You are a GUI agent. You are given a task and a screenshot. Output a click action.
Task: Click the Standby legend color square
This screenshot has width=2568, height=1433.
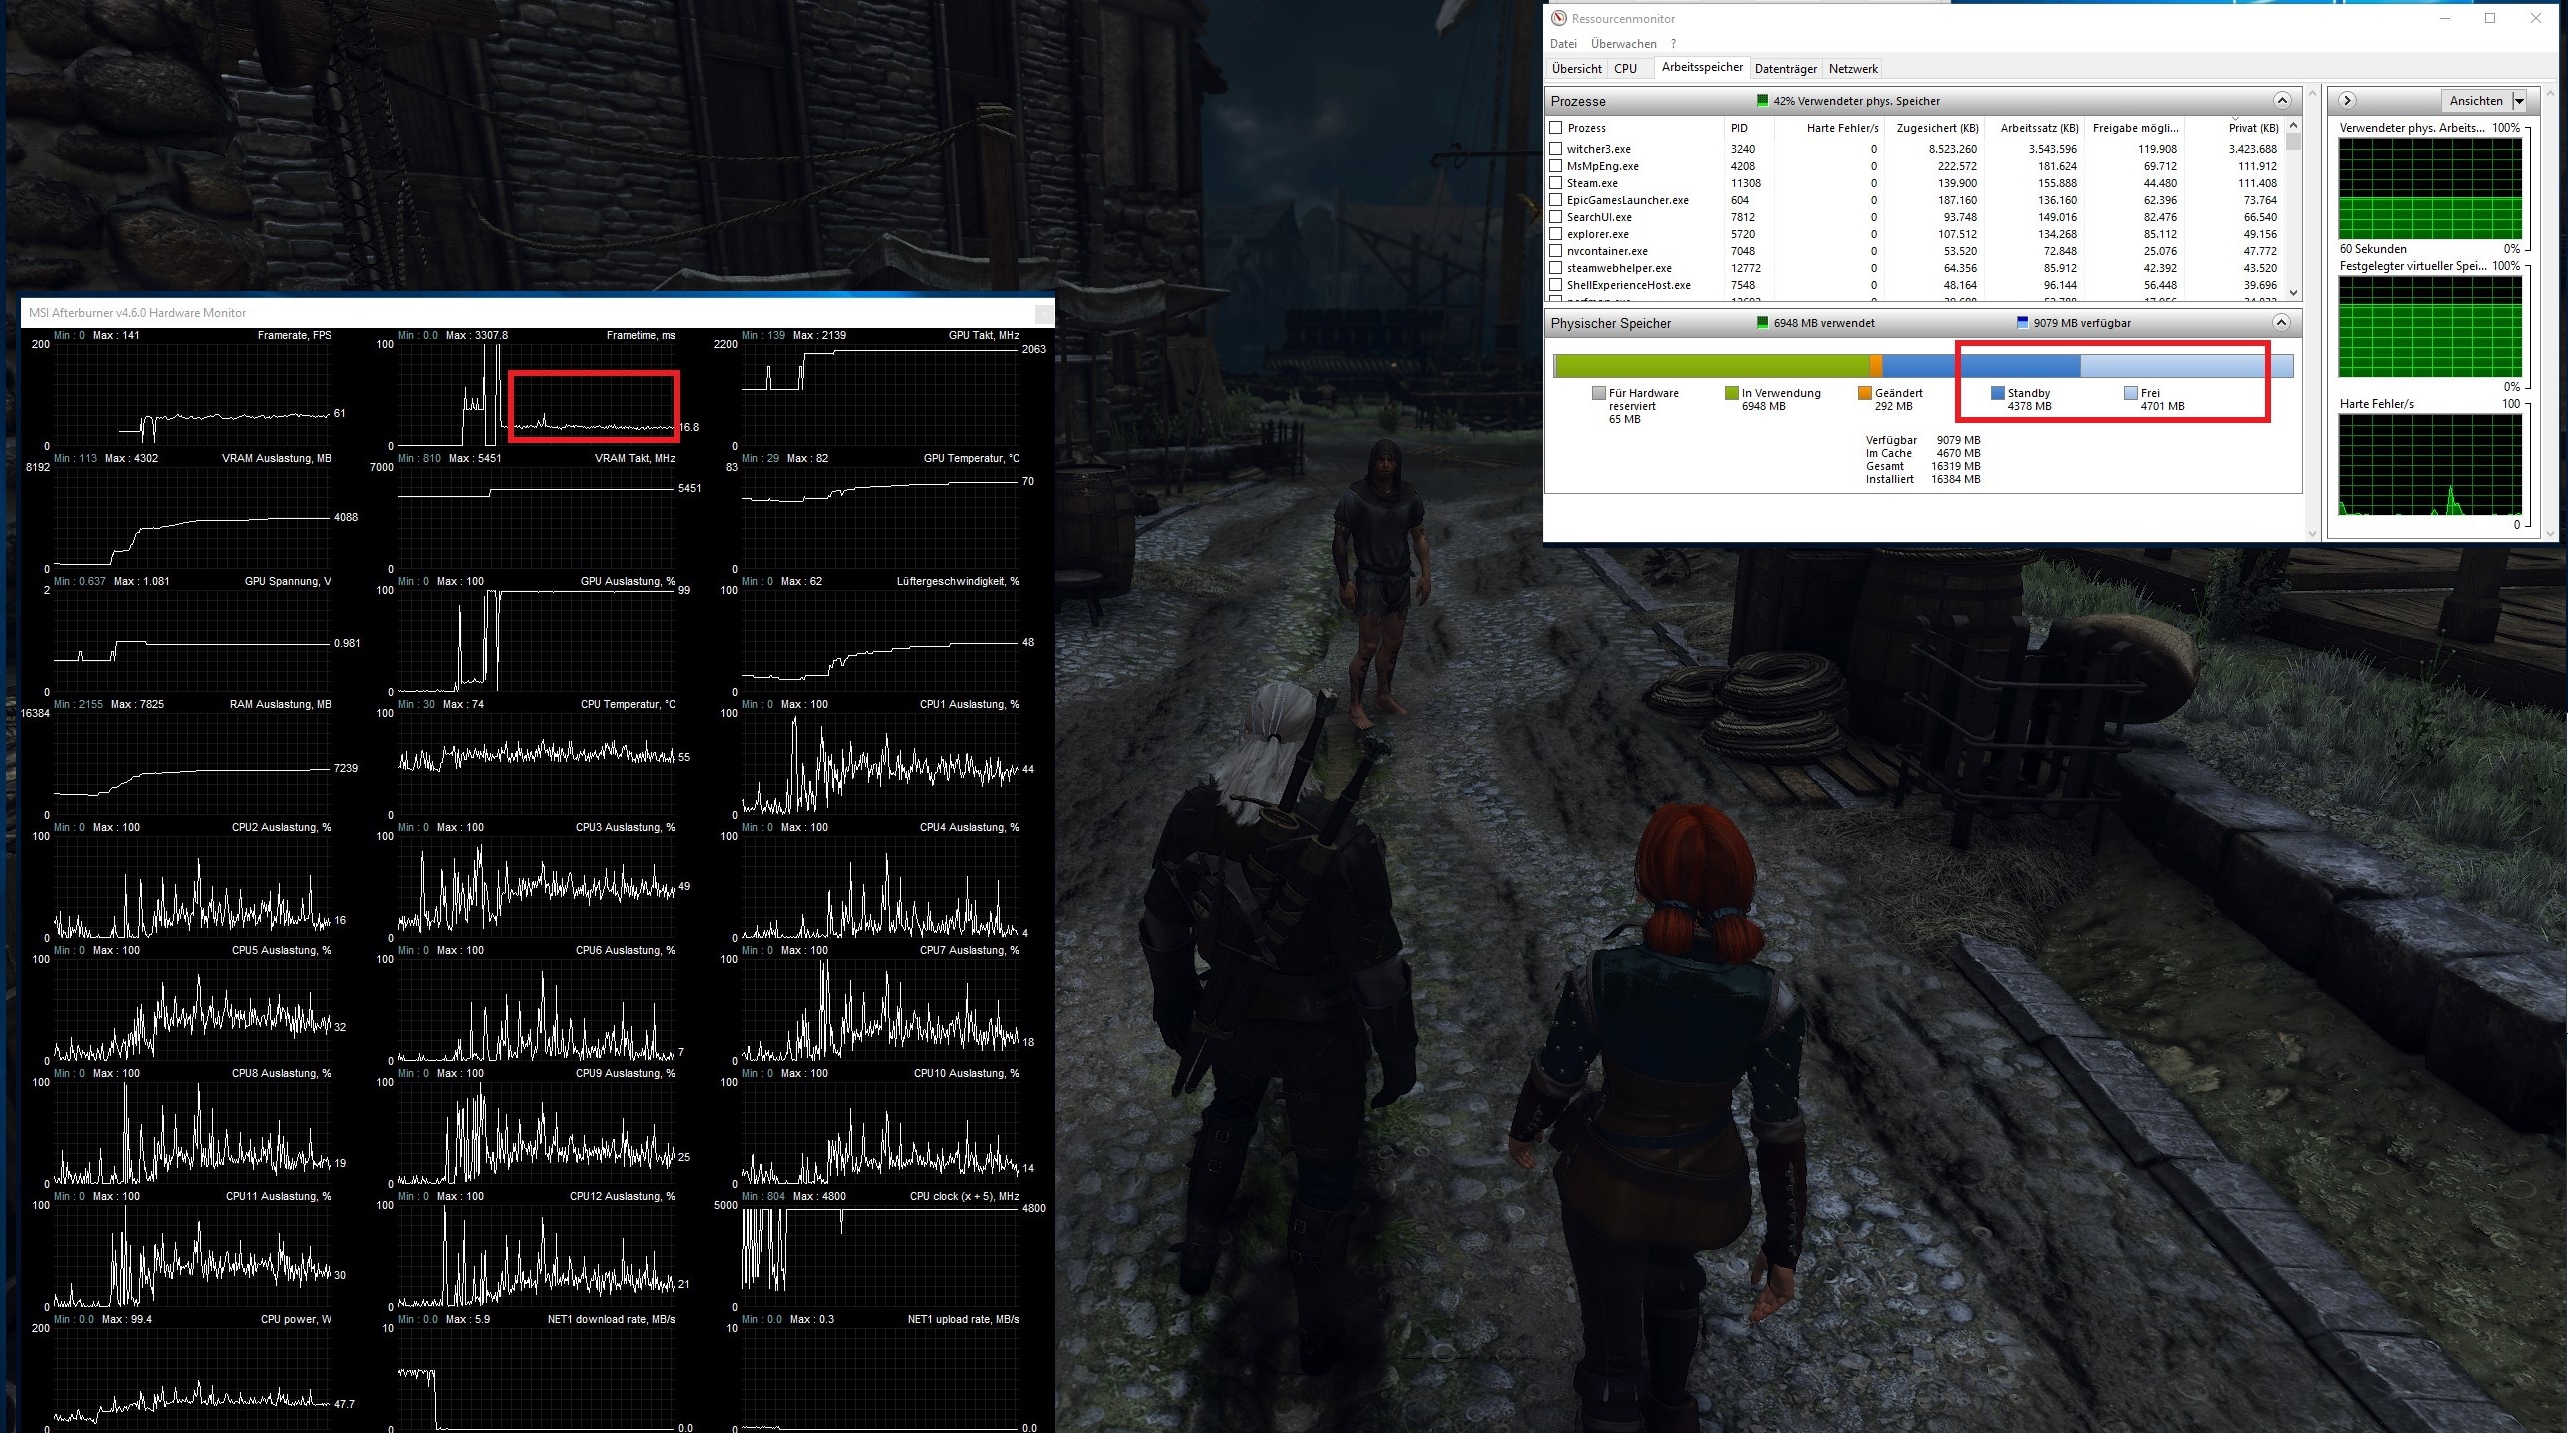pos(1997,393)
